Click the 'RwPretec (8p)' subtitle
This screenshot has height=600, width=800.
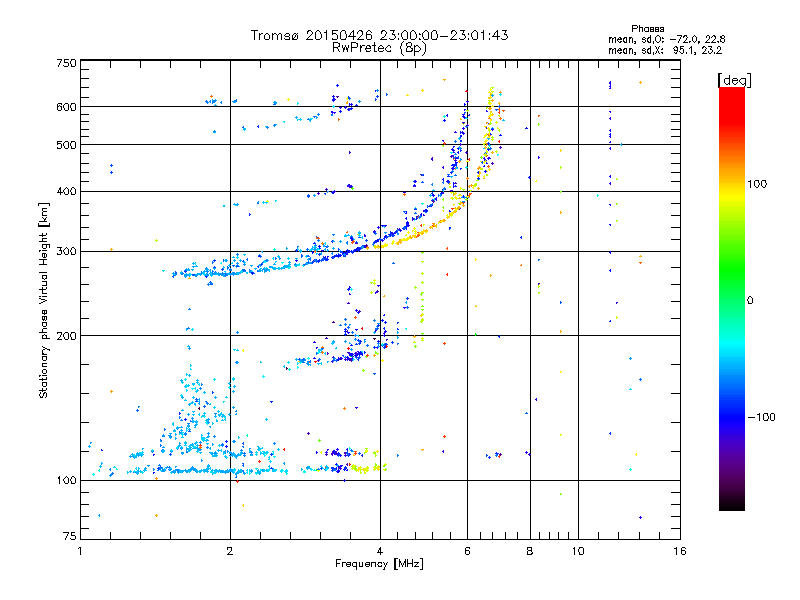pyautogui.click(x=379, y=48)
